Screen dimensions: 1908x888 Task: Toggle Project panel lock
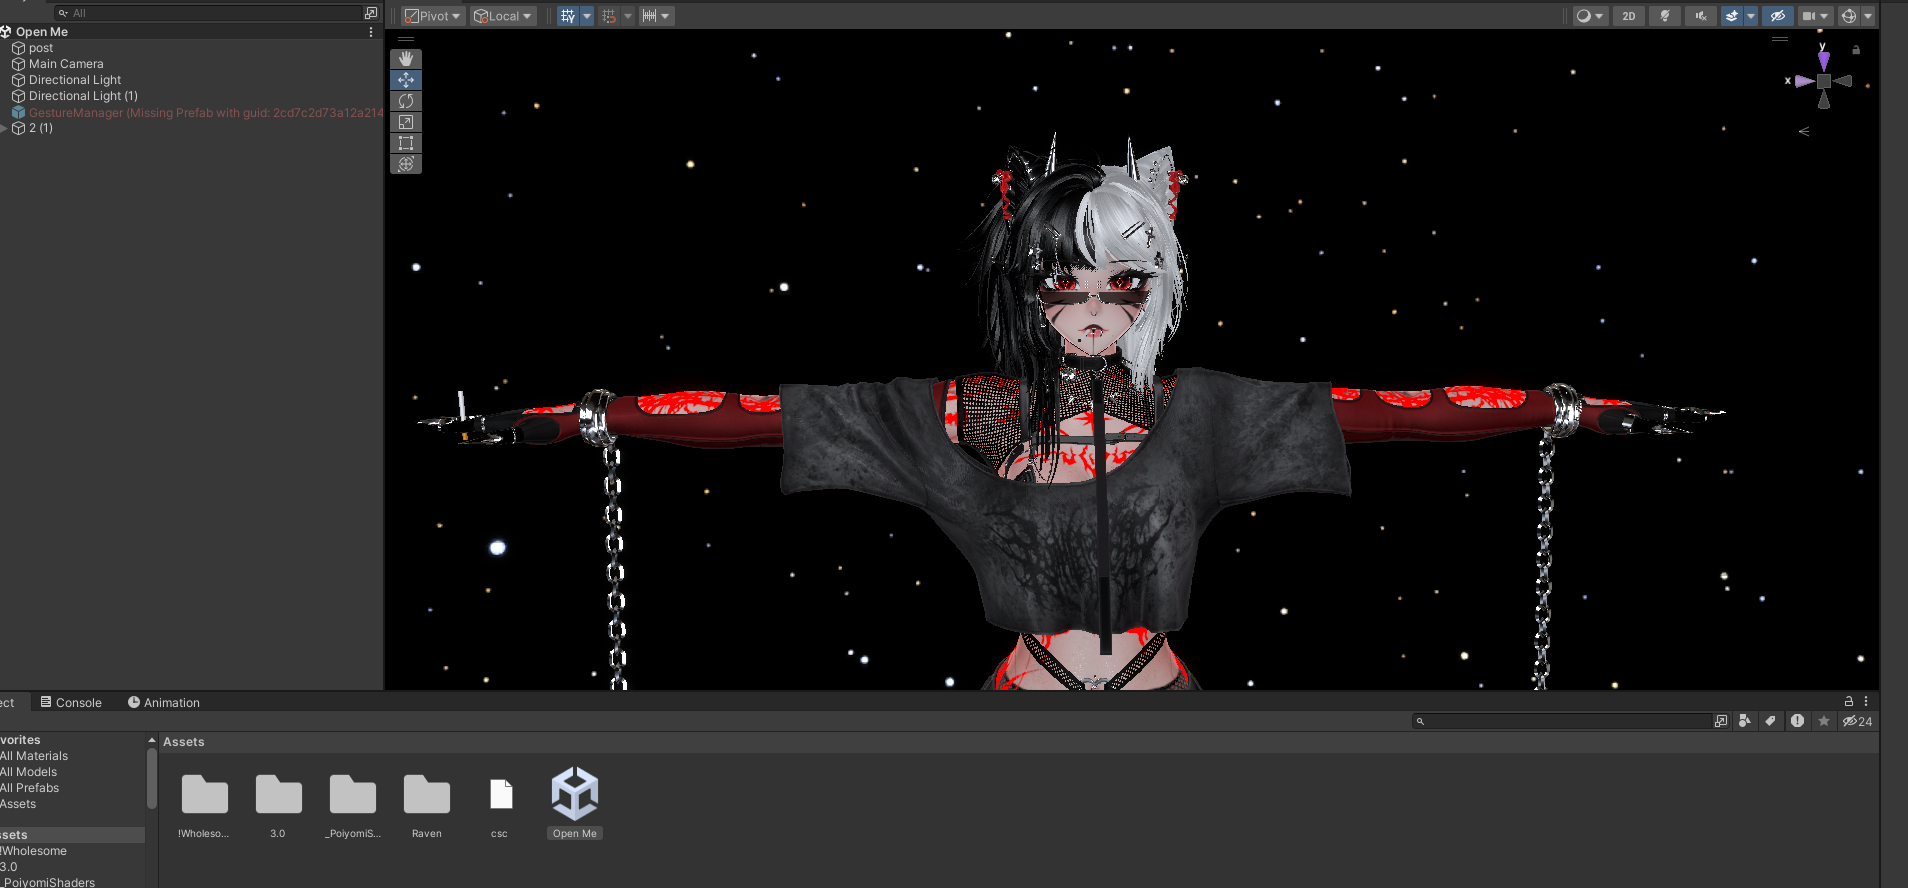pos(1849,702)
